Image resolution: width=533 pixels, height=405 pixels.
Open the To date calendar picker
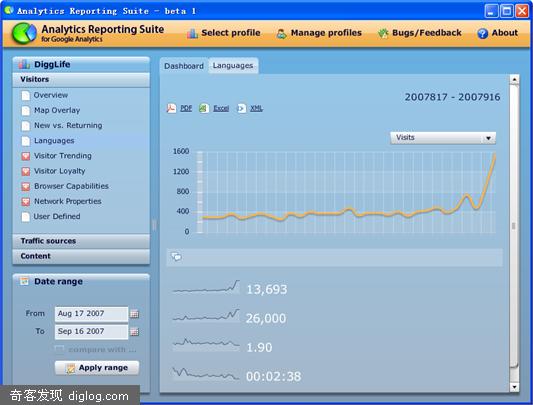point(135,332)
